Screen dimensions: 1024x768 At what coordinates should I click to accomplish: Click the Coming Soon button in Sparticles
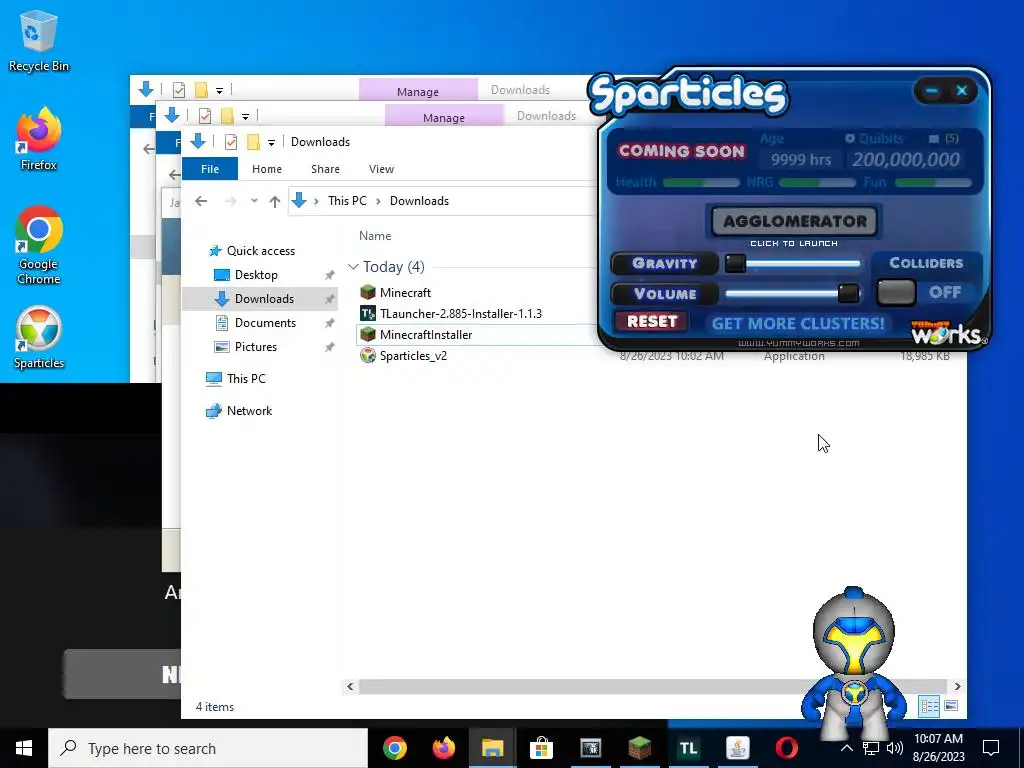681,152
